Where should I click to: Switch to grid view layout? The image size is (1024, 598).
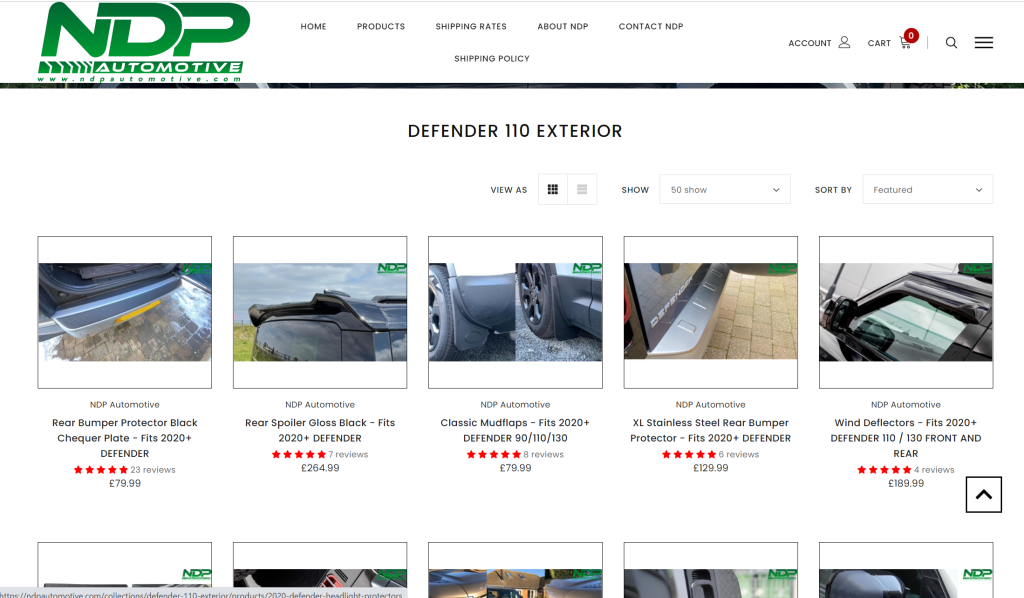552,189
